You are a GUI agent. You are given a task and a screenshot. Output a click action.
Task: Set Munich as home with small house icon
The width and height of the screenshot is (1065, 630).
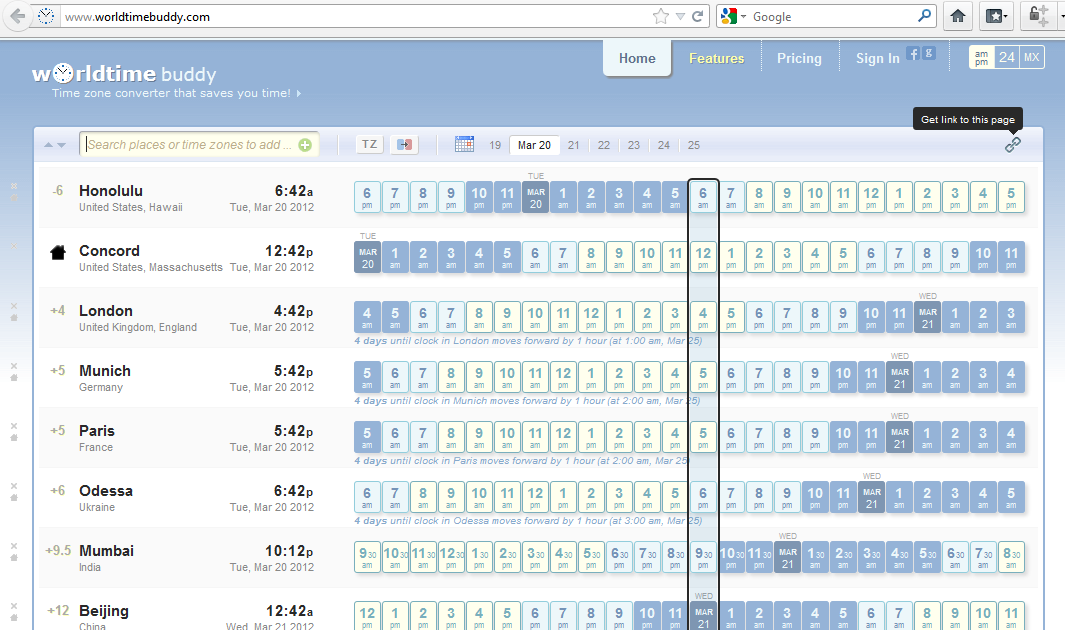click(x=14, y=377)
